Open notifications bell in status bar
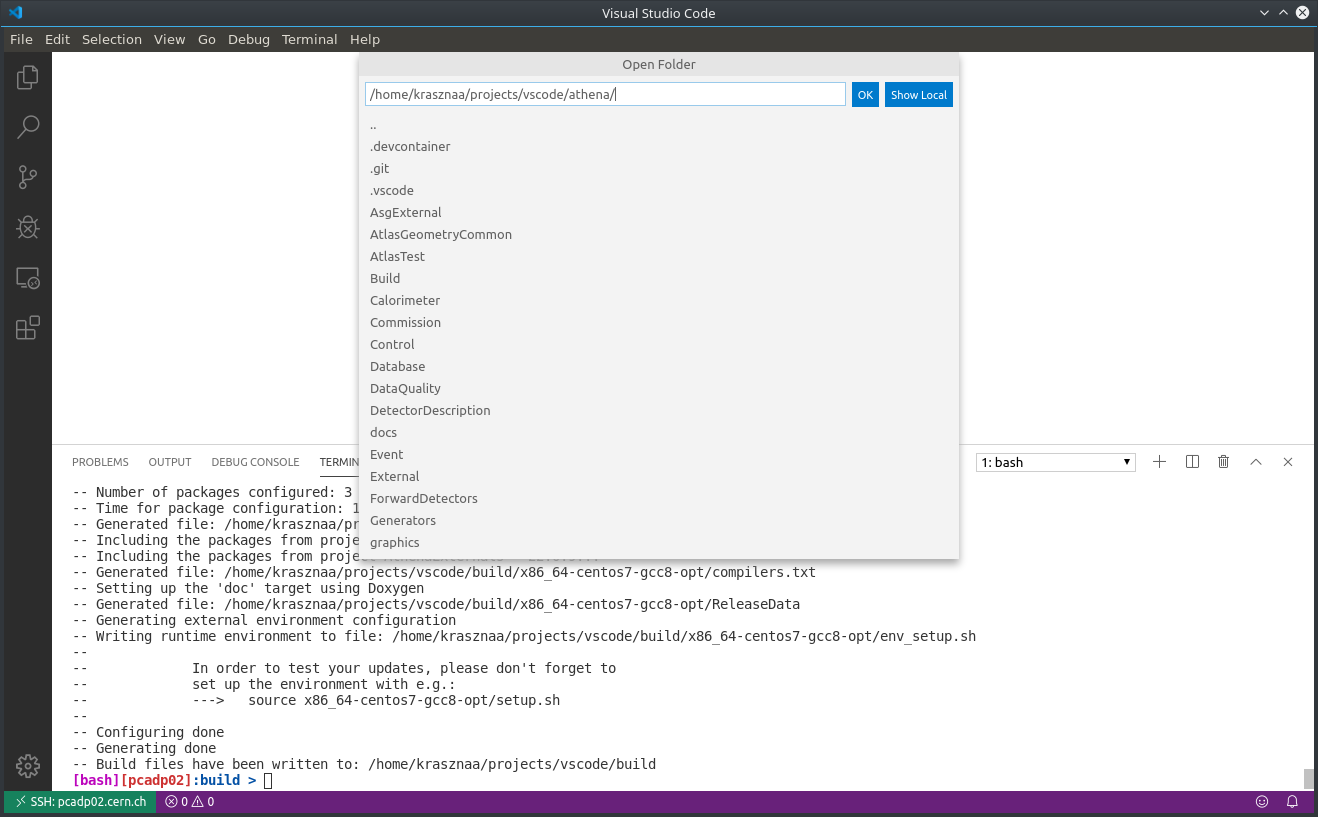Screen dimensions: 1318x817 coord(1292,802)
